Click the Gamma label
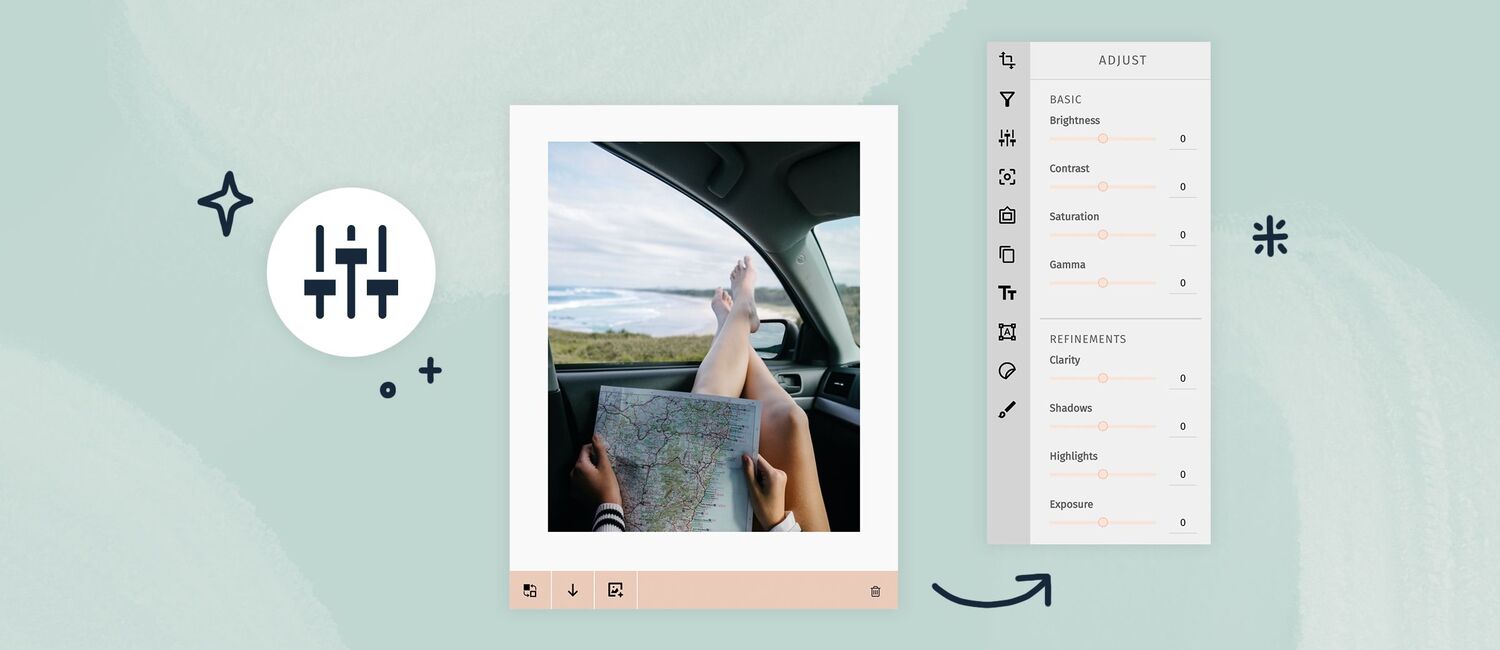 click(x=1068, y=265)
